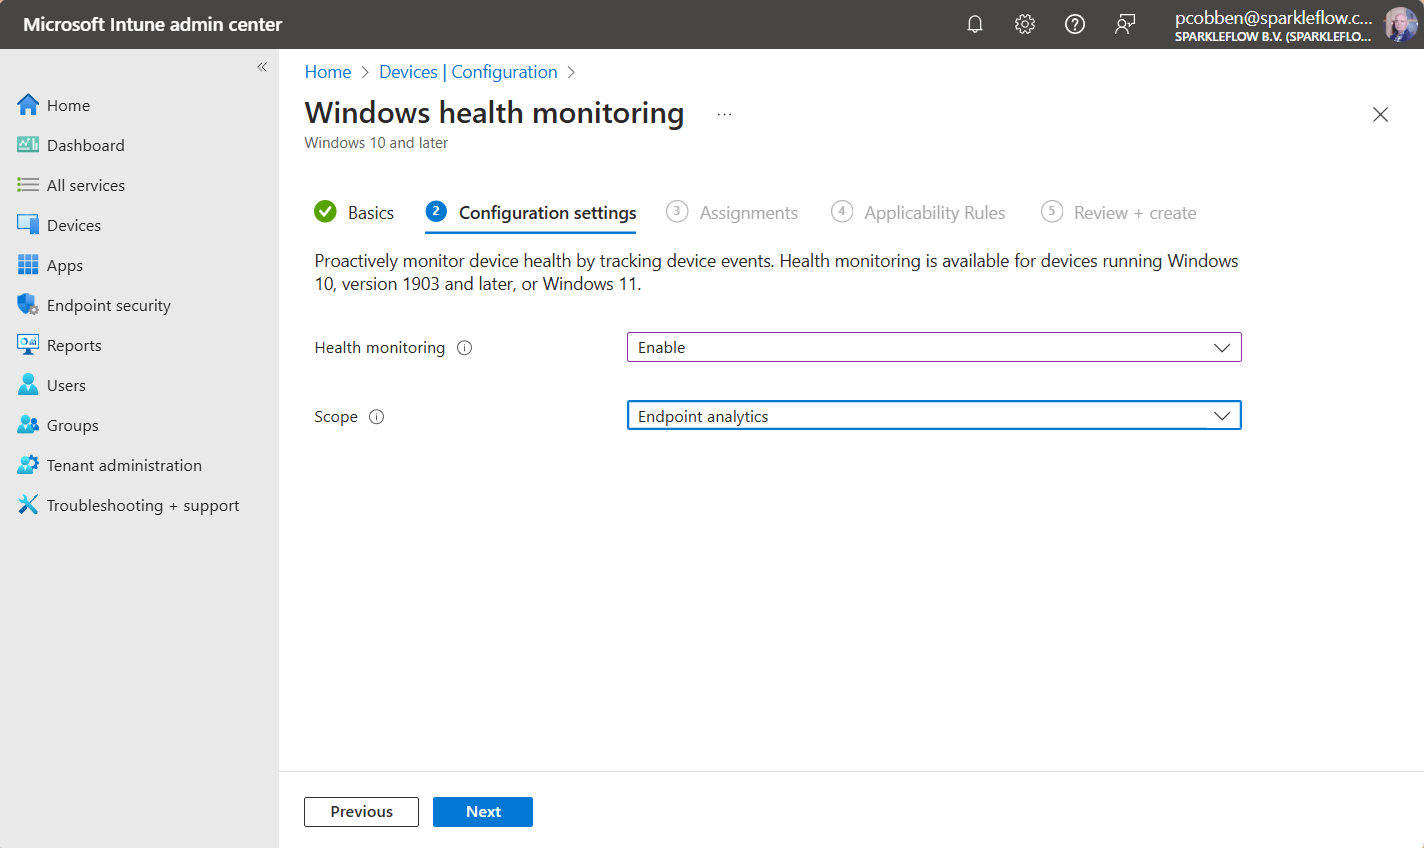Screen dimensions: 1424x848
Task: Click the All services list icon
Action: click(x=28, y=185)
